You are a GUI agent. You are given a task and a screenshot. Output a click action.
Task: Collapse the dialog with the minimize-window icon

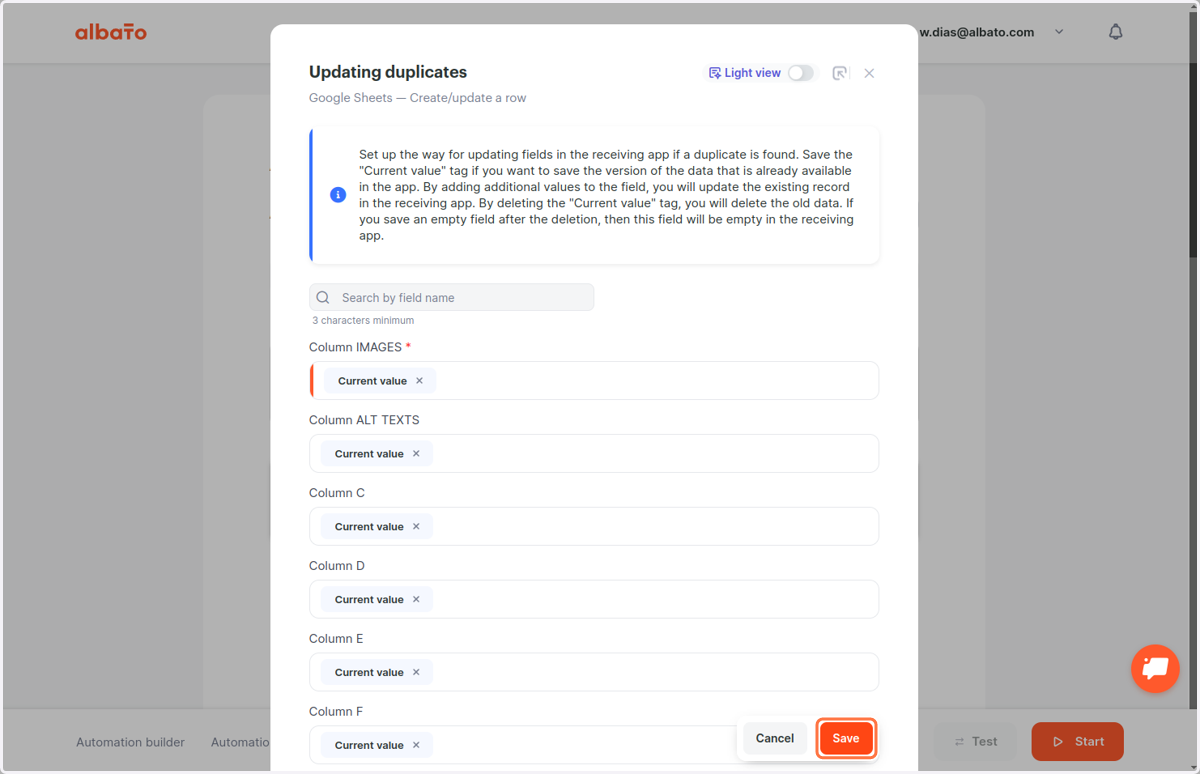(840, 73)
